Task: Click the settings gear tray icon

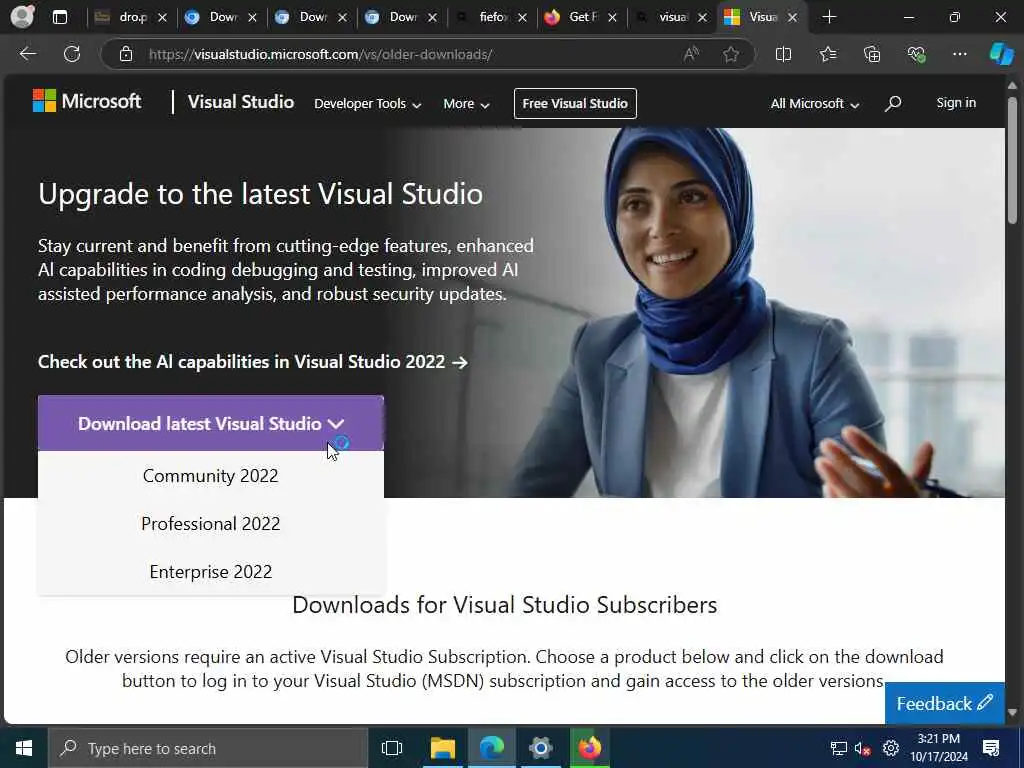Action: point(891,748)
